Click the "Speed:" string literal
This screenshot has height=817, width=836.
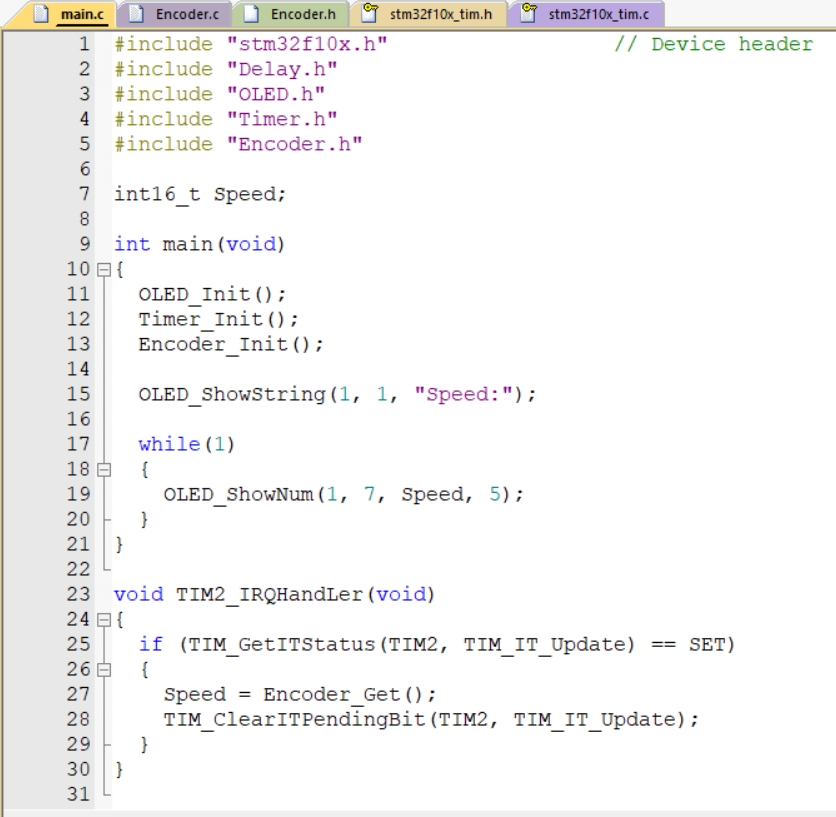coord(464,394)
